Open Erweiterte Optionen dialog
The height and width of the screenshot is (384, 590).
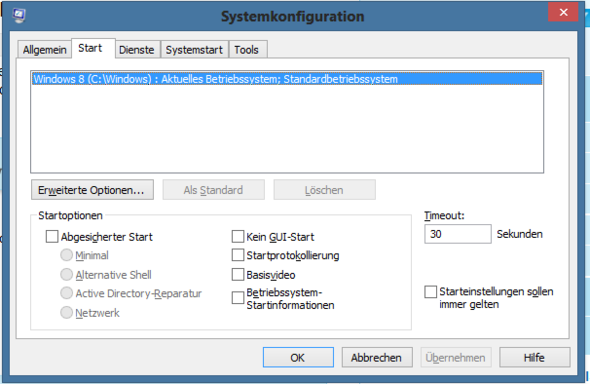92,190
